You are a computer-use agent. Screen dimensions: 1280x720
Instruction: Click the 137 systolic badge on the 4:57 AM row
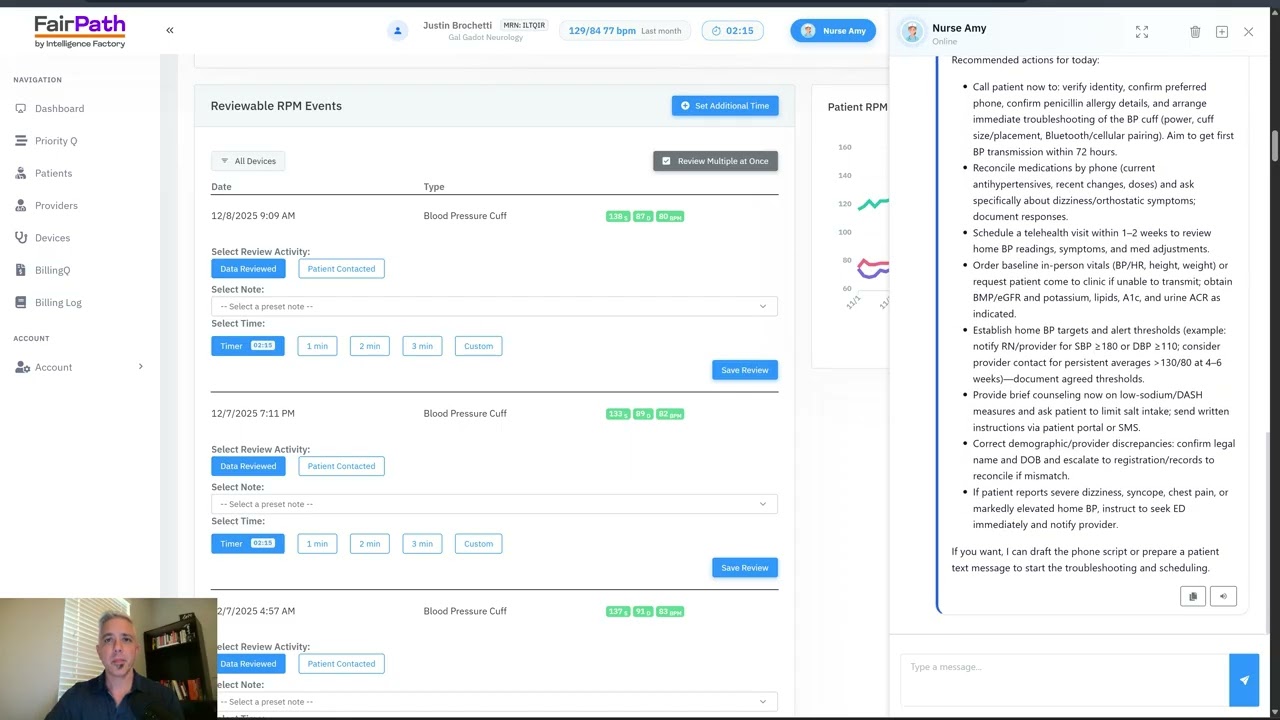tap(617, 612)
